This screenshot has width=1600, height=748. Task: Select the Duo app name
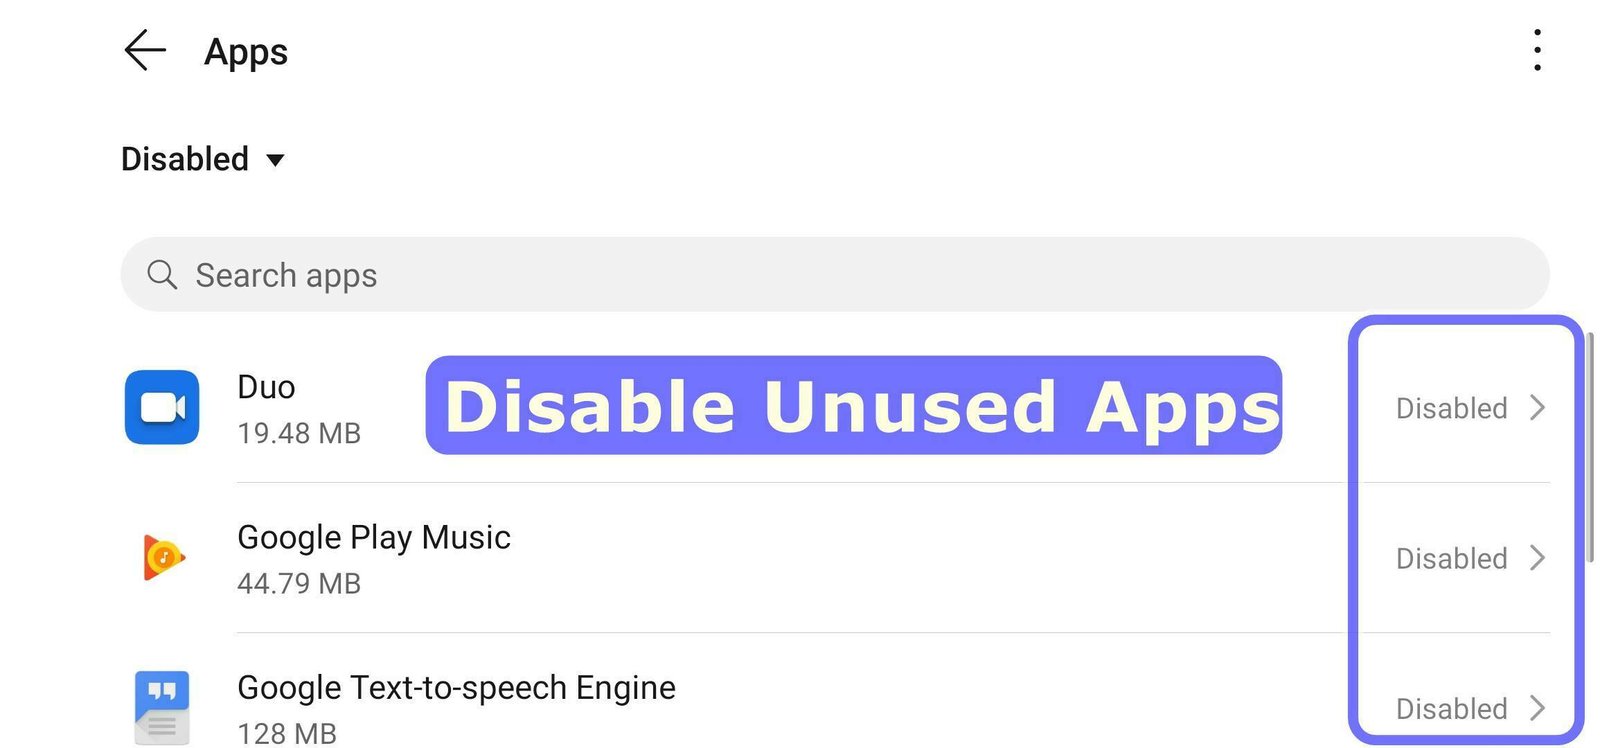[266, 387]
